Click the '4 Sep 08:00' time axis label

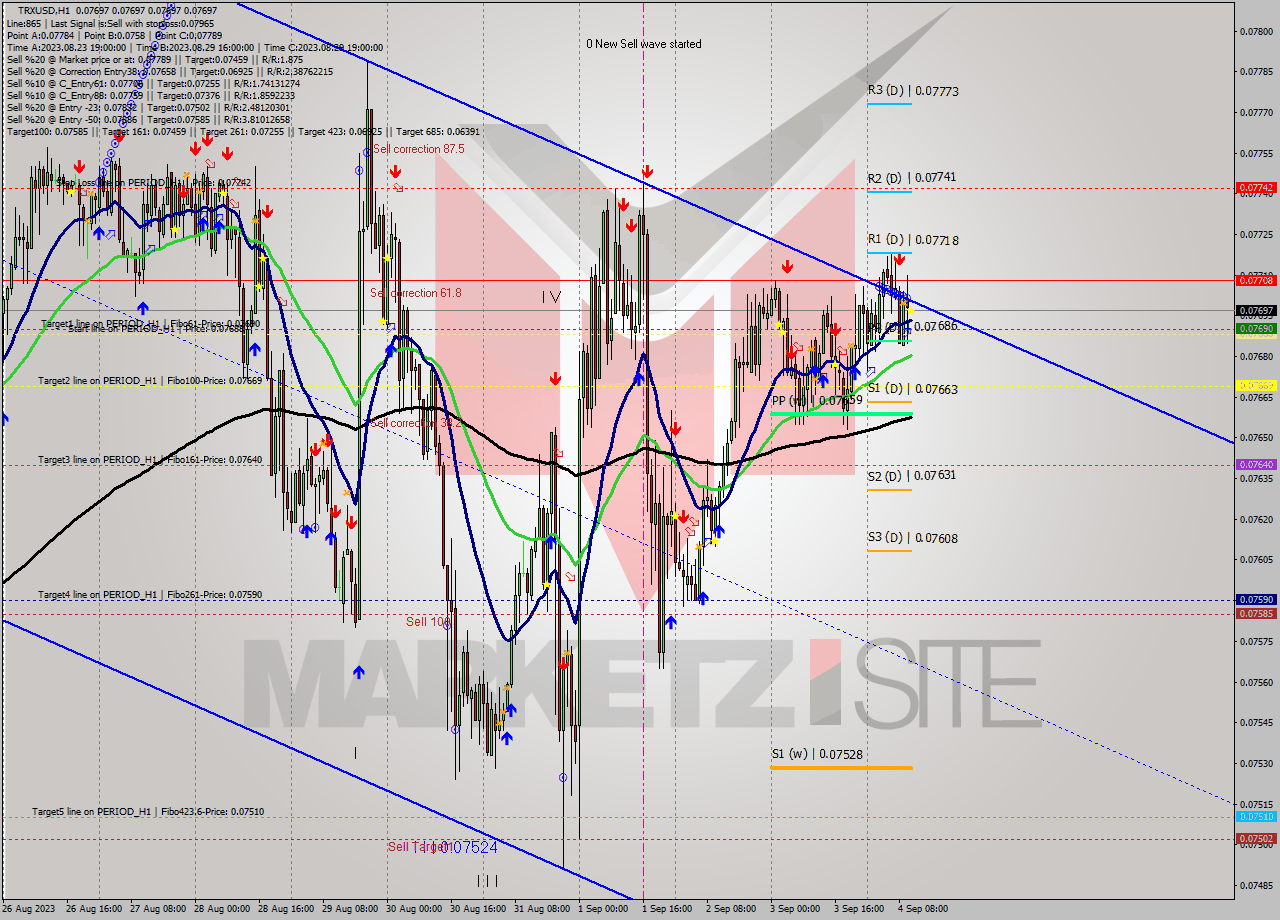pyautogui.click(x=923, y=909)
